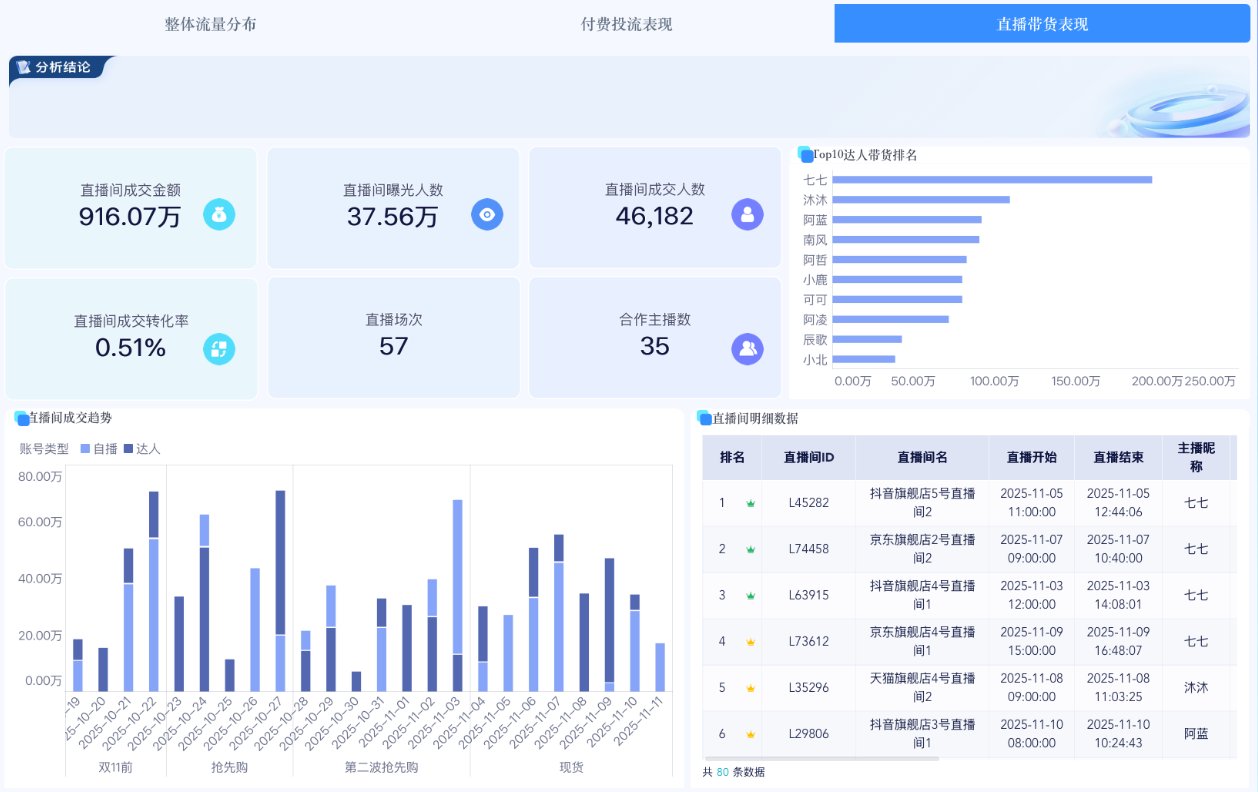Click the panel icon beside Top10达人带货排名 title
The width and height of the screenshot is (1258, 792).
pos(806,154)
